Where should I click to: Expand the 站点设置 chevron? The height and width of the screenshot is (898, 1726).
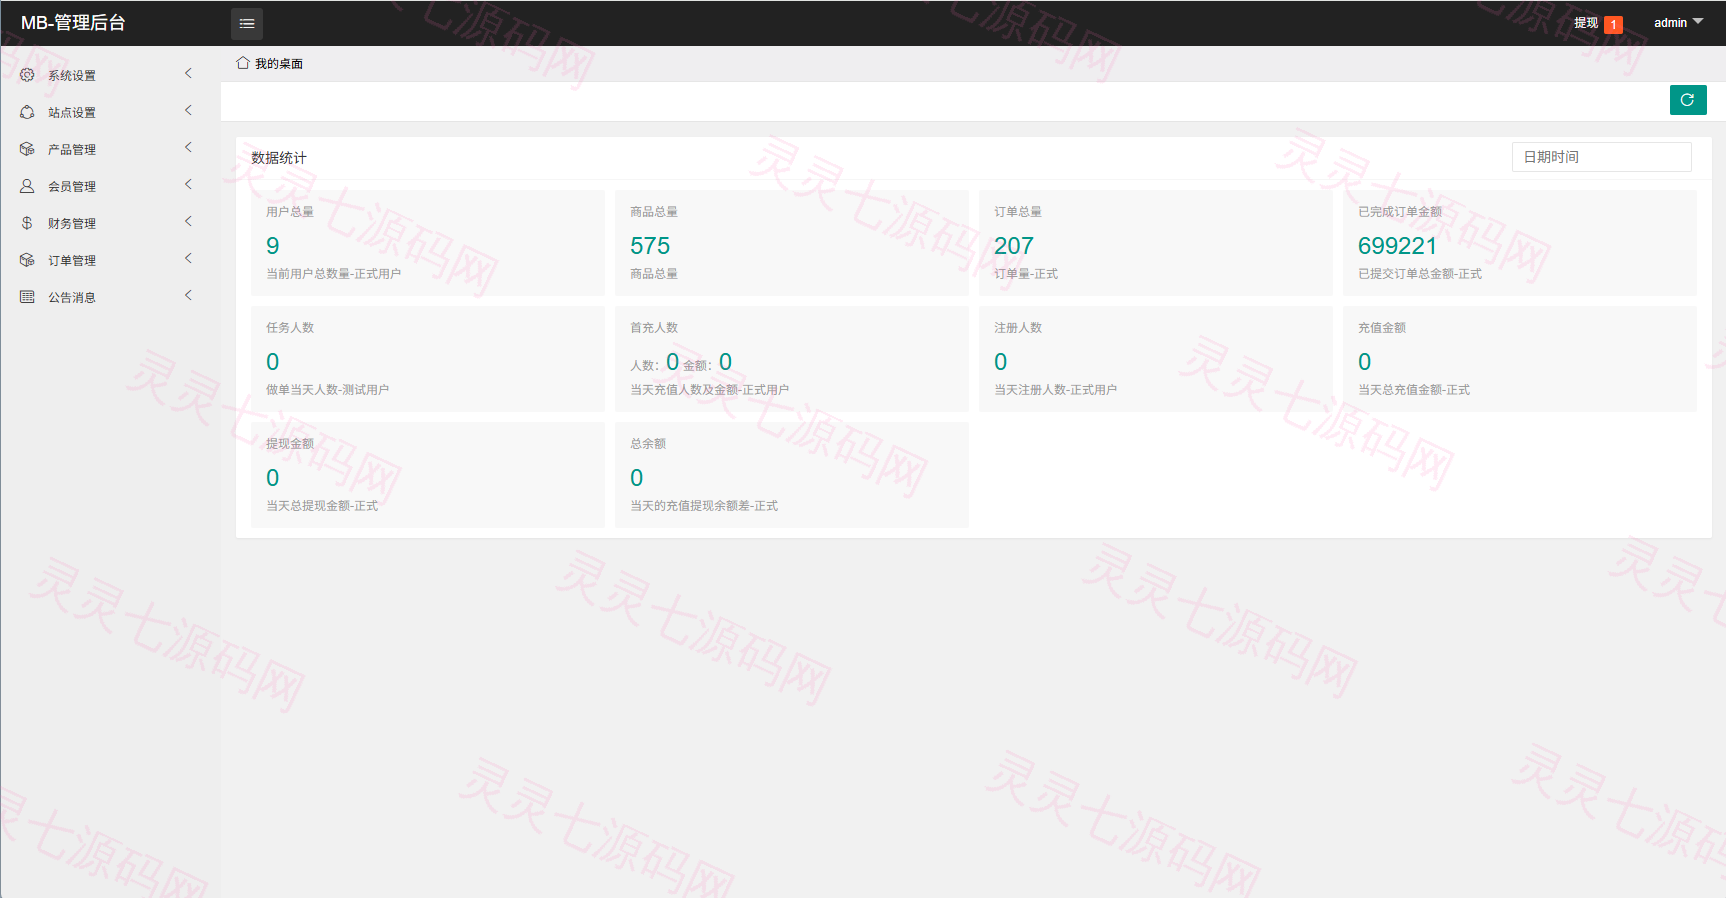click(188, 111)
